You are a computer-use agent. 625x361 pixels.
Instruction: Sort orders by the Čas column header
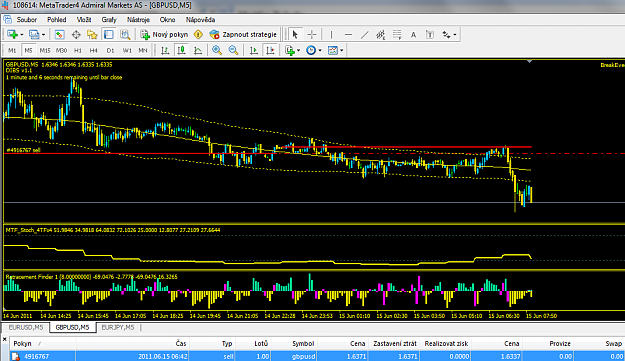point(132,343)
